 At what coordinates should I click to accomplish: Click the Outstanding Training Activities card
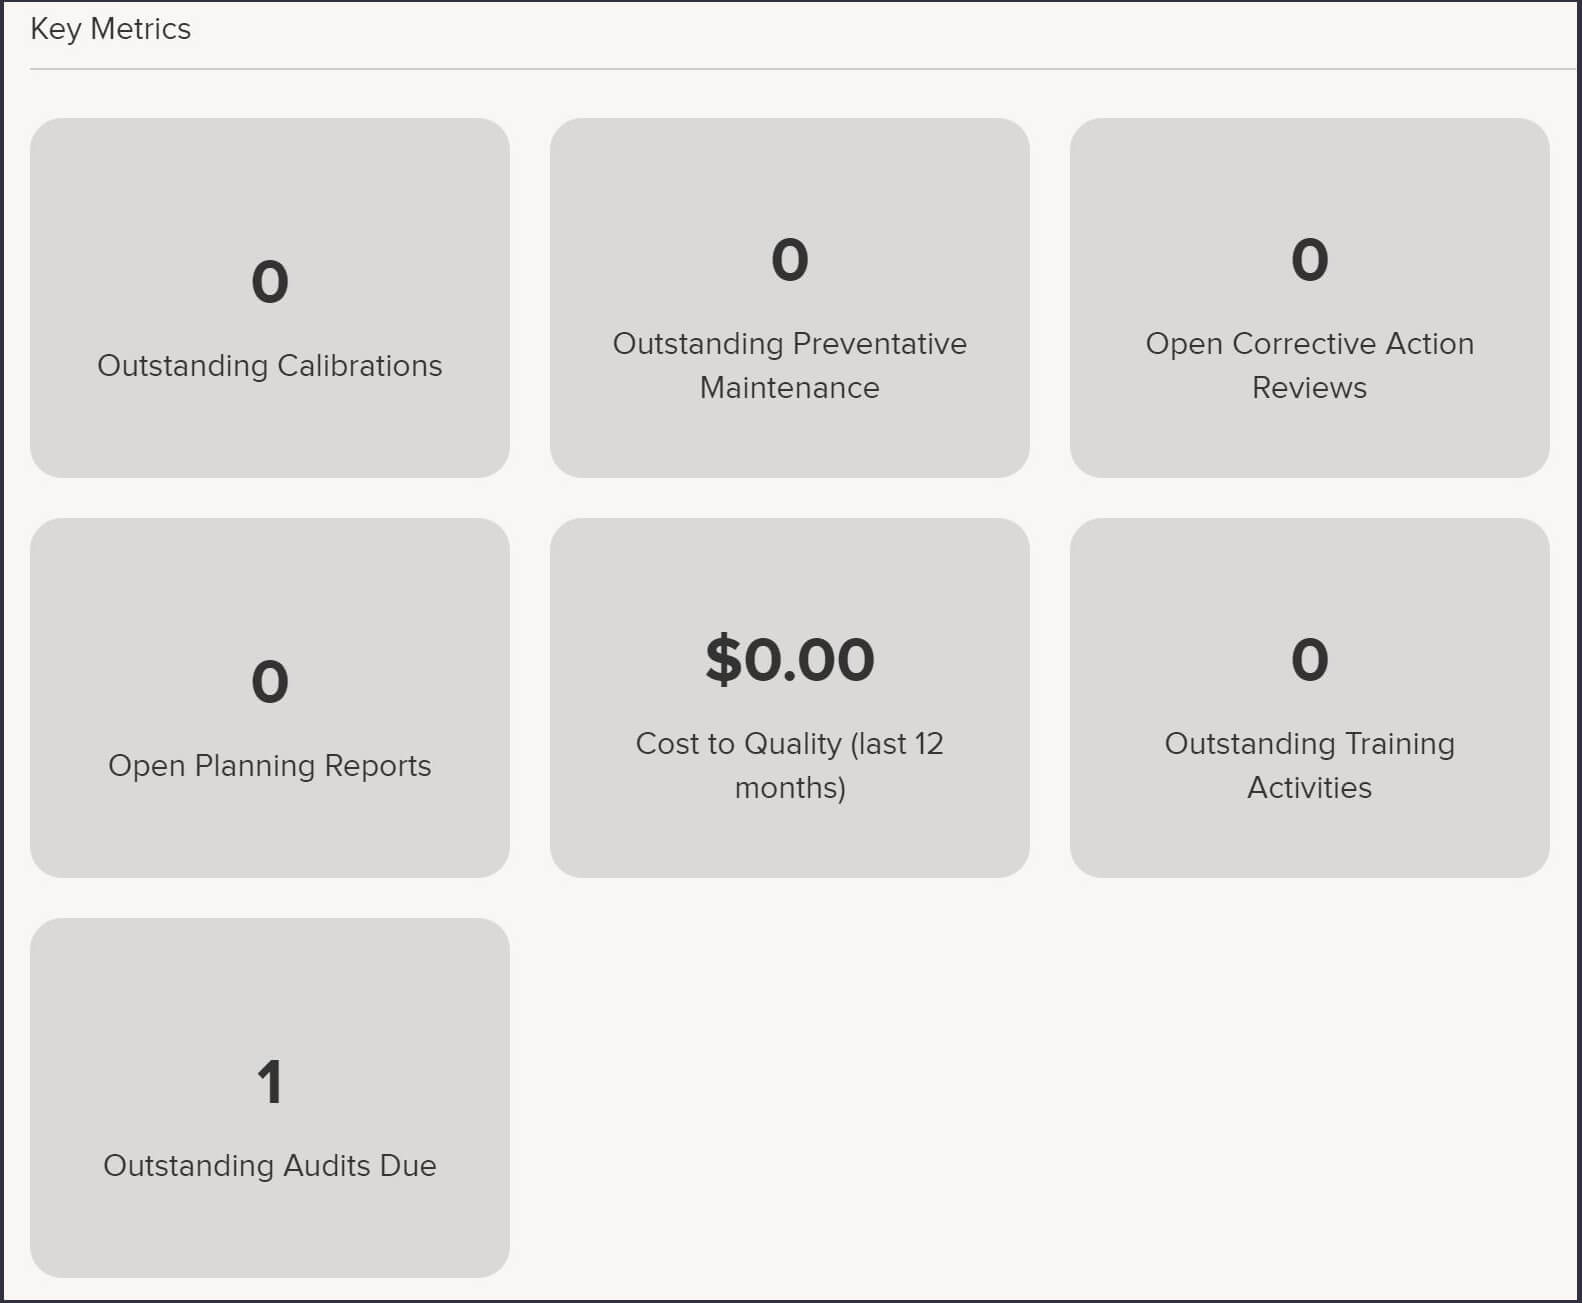1310,697
